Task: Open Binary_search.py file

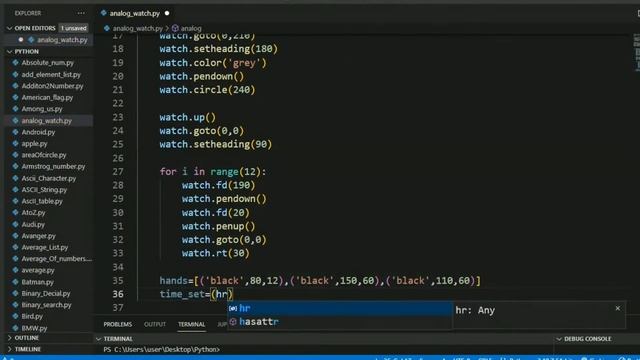Action: click(46, 305)
